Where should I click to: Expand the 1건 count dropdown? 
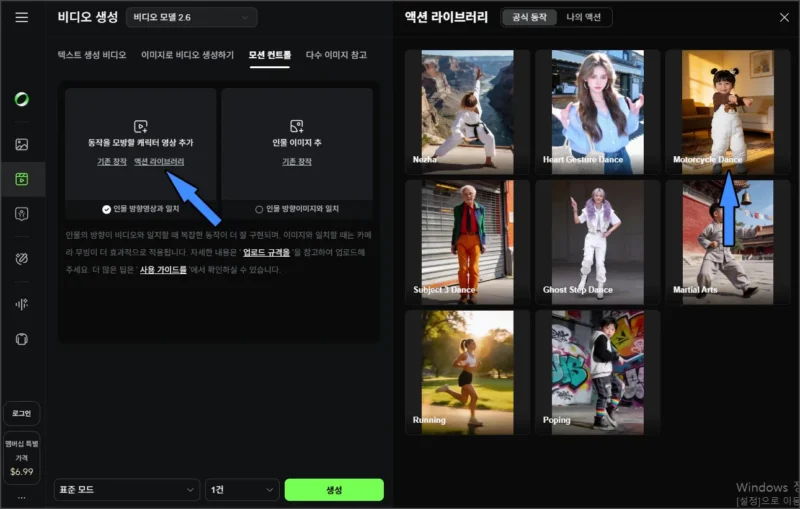click(x=241, y=490)
